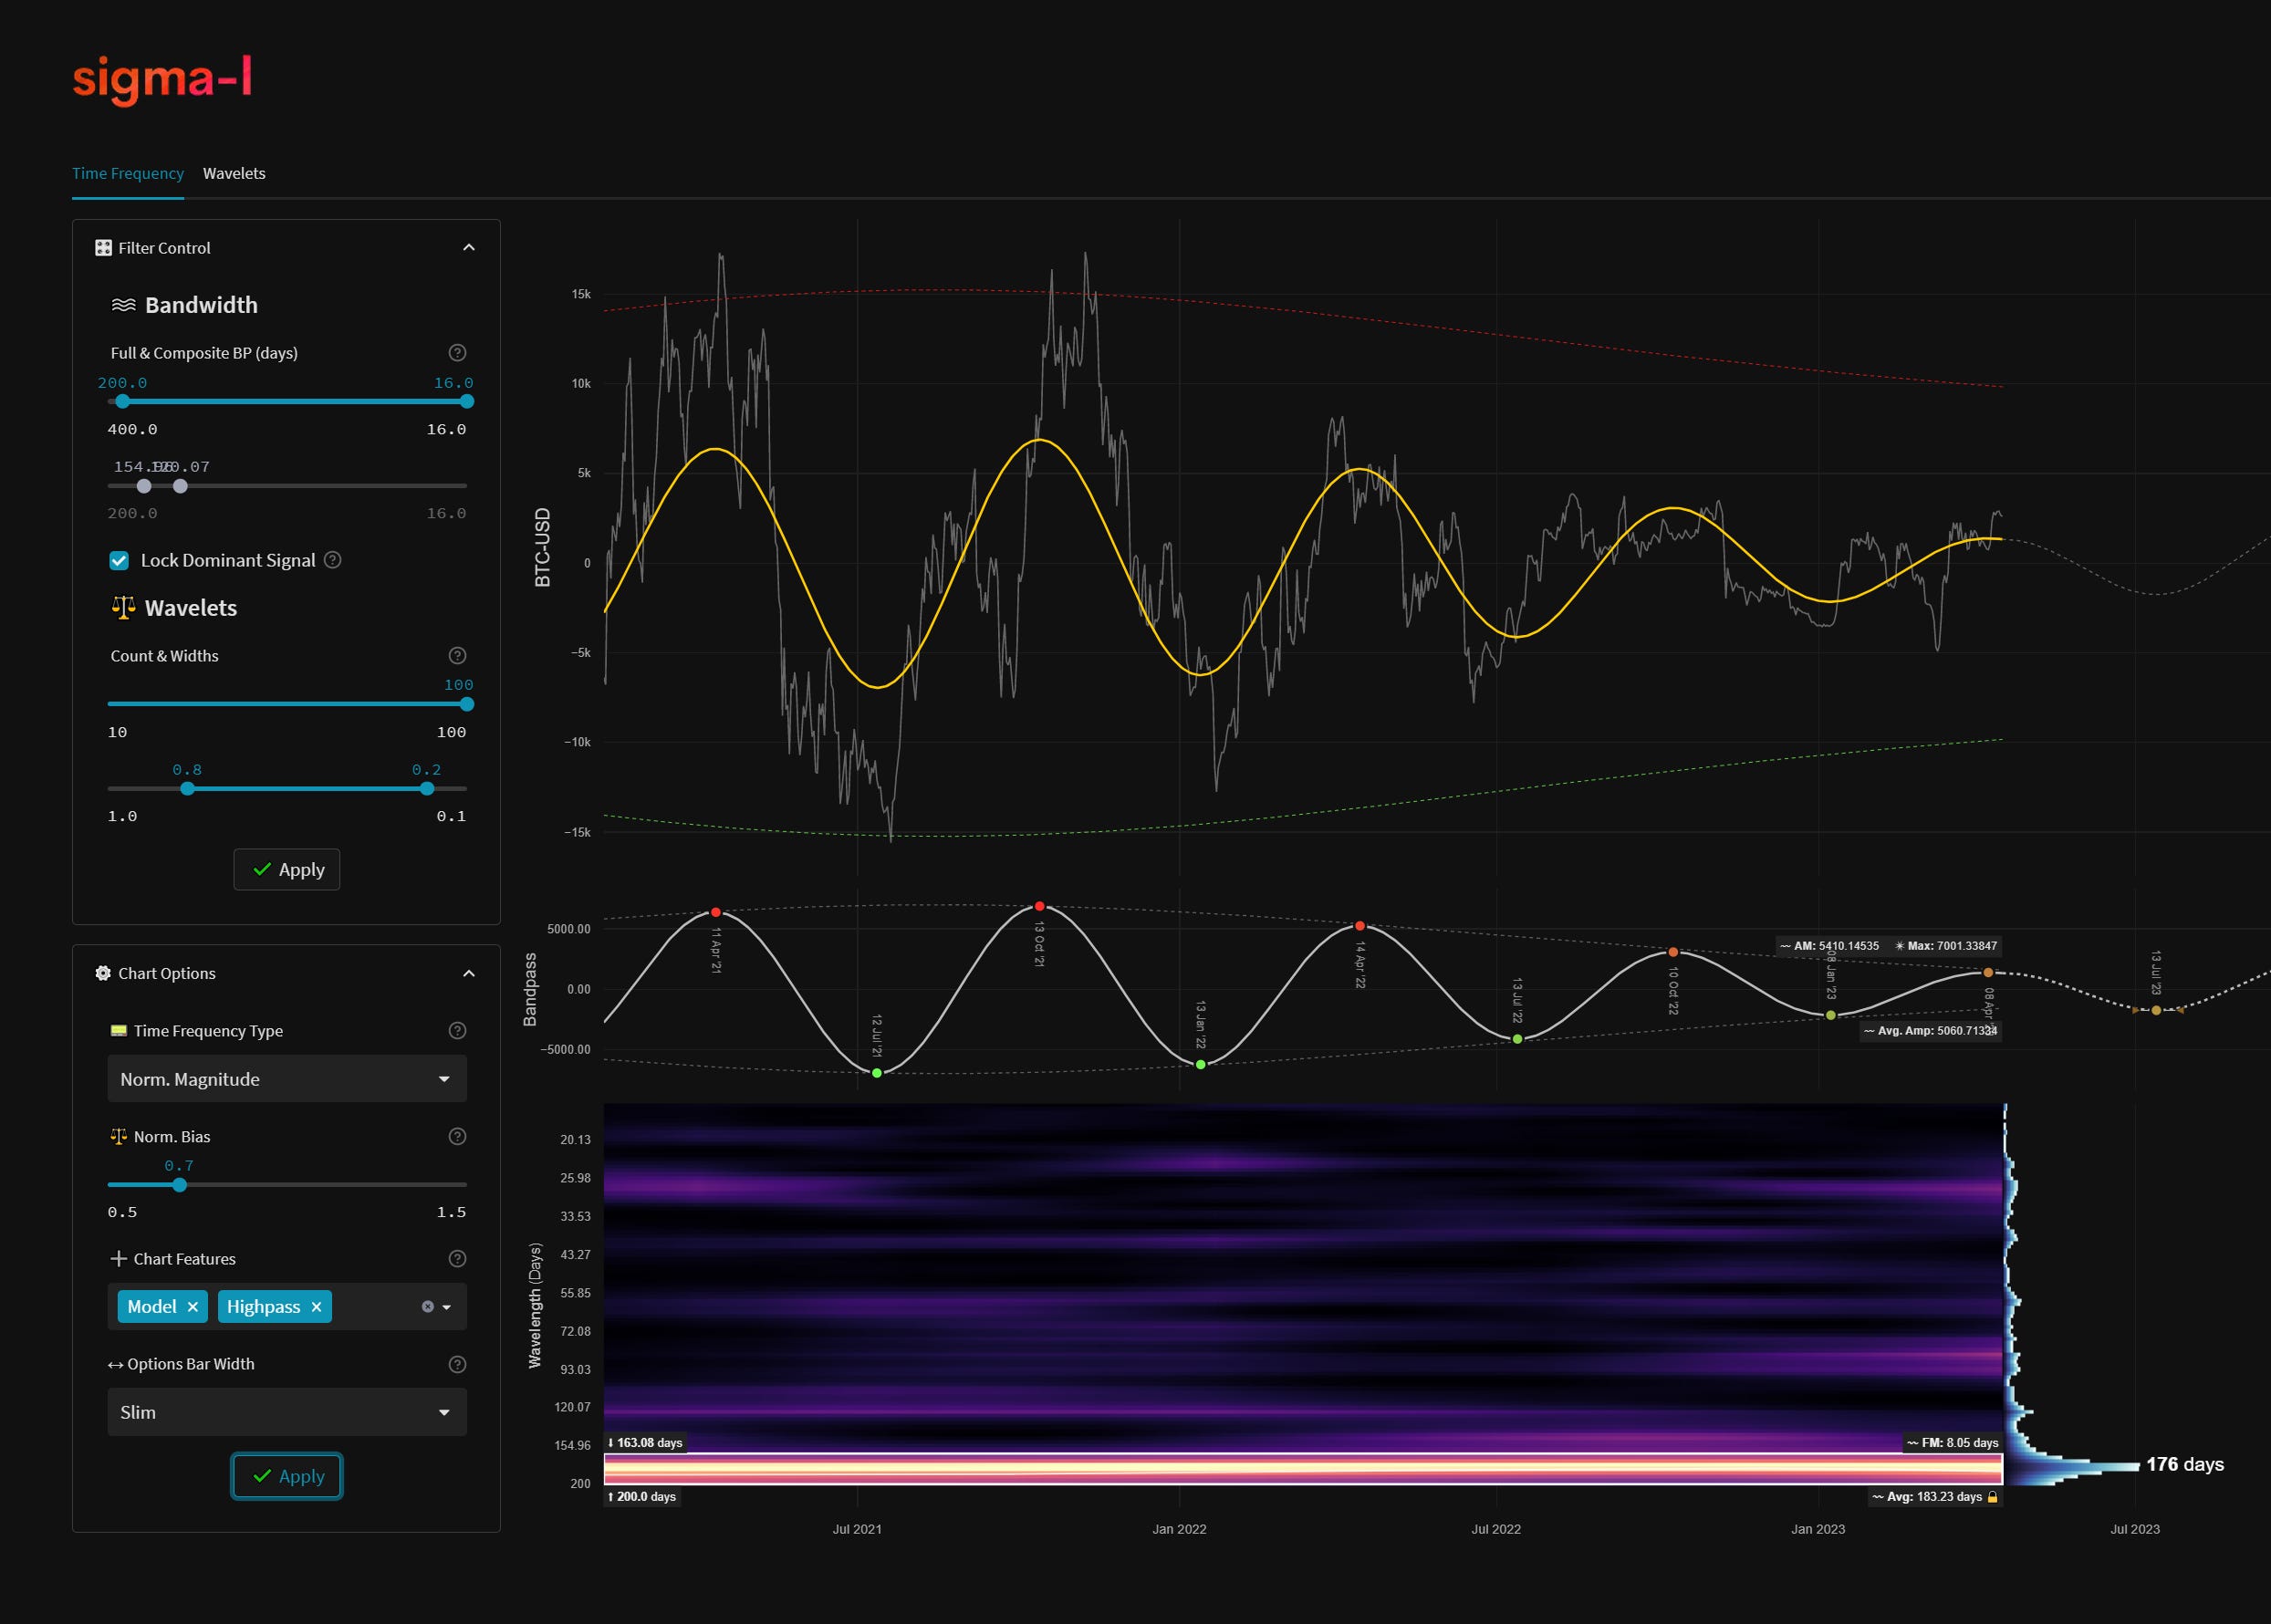Click the Norm. Bias slider handle
The height and width of the screenshot is (1624, 2271).
click(179, 1185)
